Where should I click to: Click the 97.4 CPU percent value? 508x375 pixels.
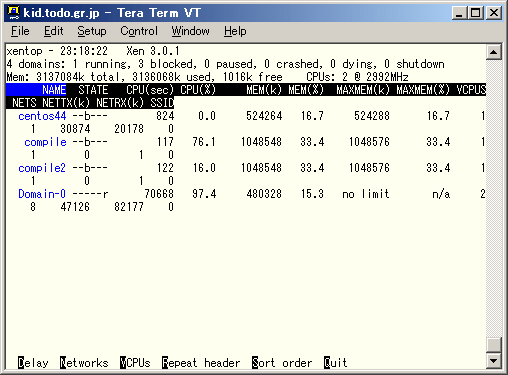tap(204, 194)
